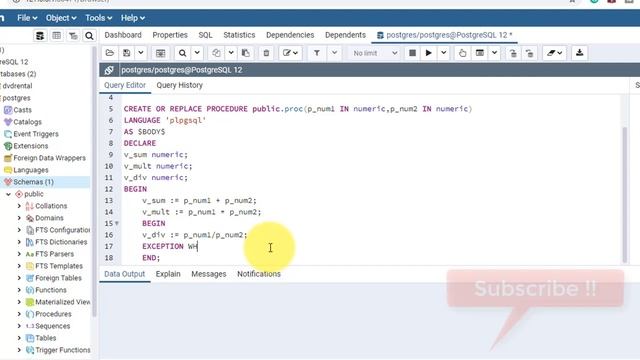Image resolution: width=640 pixels, height=360 pixels.
Task: Toggle the code fold arrow on line 15
Action: 117,224
